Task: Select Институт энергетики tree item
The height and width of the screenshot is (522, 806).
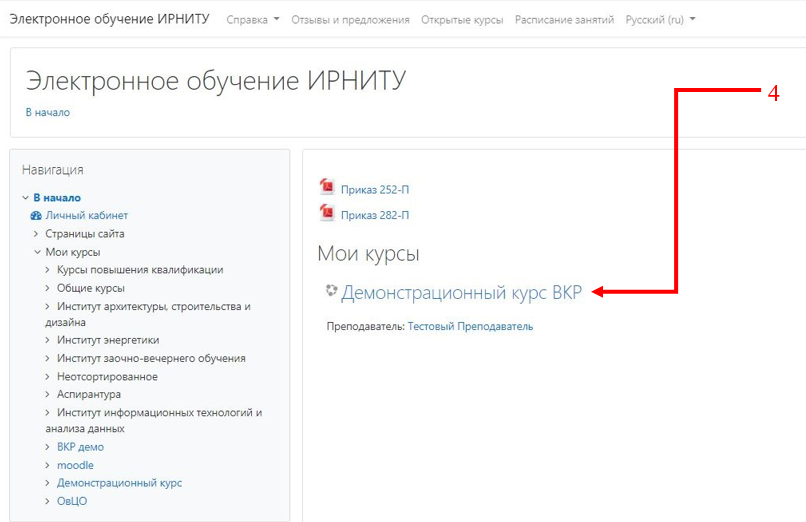Action: pyautogui.click(x=108, y=340)
